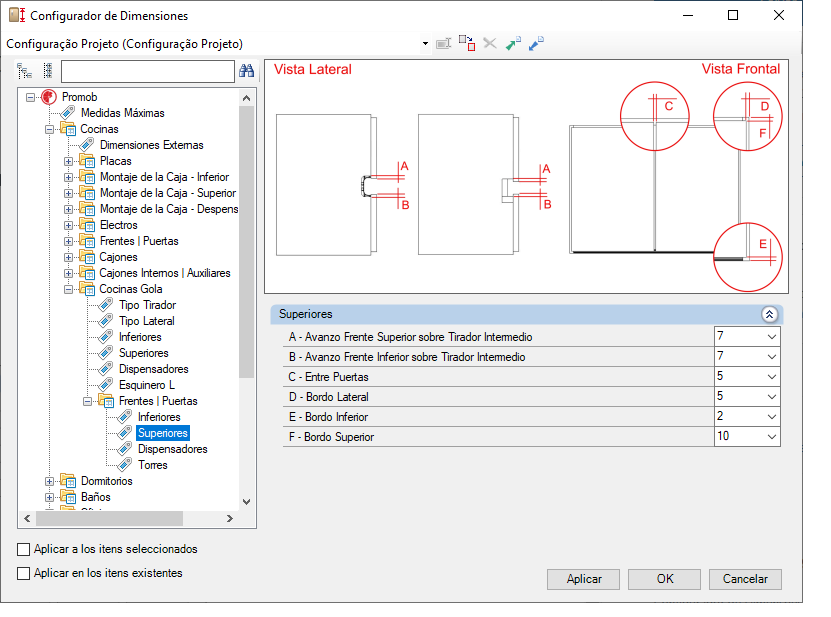This screenshot has height=617, width=831.
Task: Click the green arrow import configuration icon
Action: pyautogui.click(x=513, y=44)
